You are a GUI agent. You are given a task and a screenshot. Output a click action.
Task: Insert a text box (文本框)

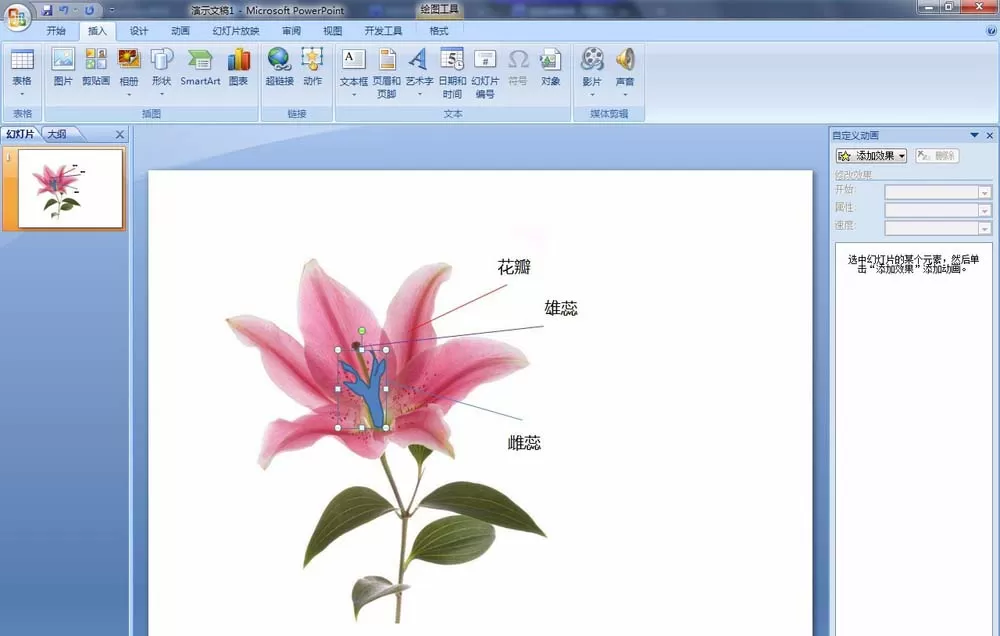tap(354, 72)
